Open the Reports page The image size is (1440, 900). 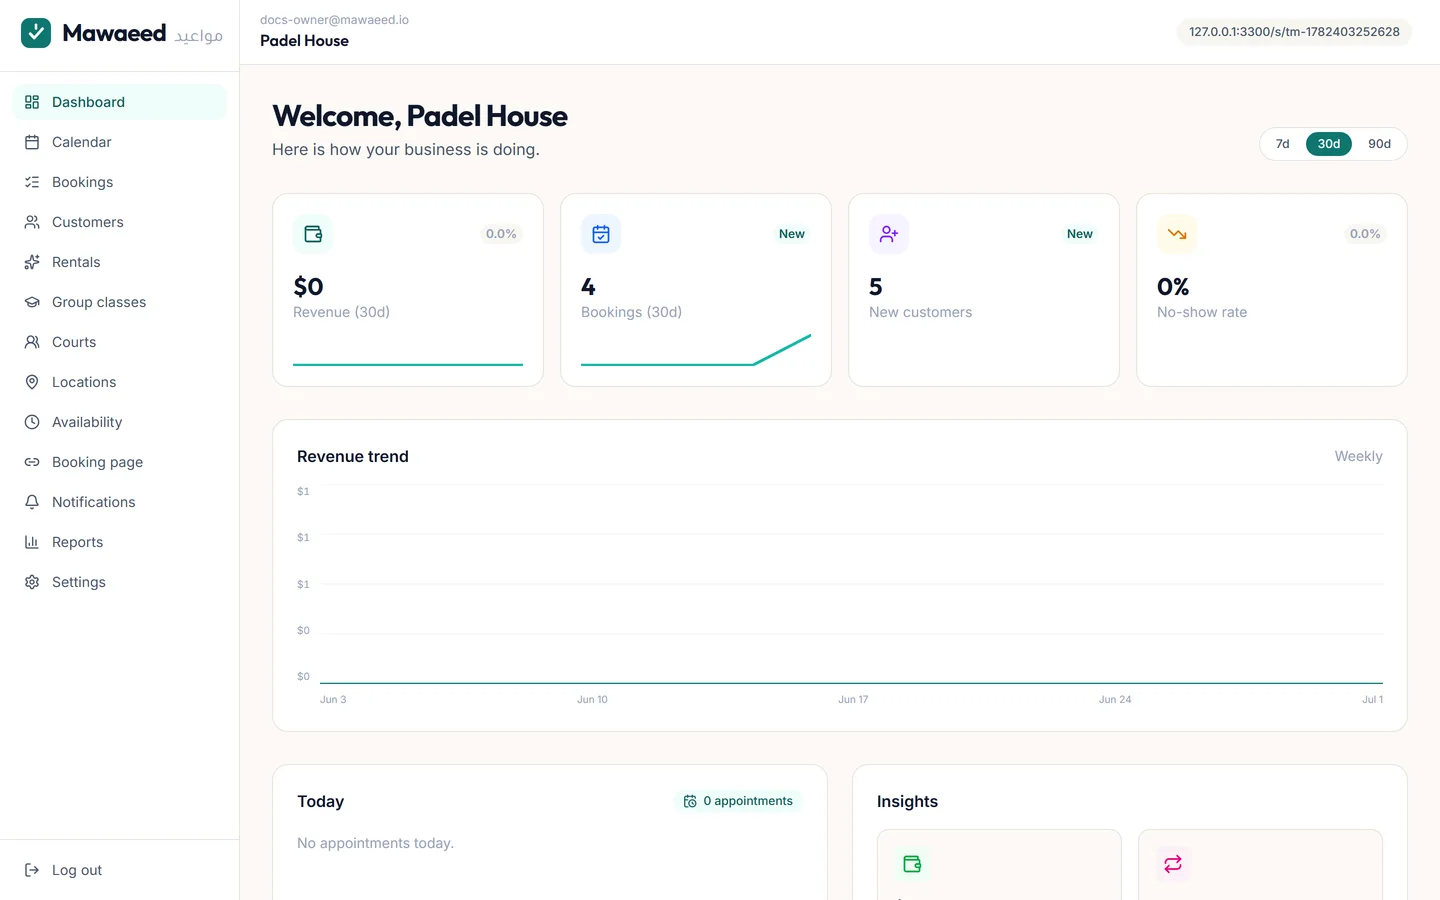[x=120, y=542]
